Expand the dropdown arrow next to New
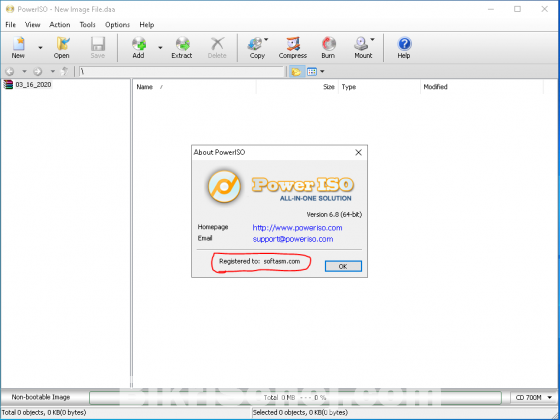Image resolution: width=560 pixels, height=420 pixels. click(40, 48)
